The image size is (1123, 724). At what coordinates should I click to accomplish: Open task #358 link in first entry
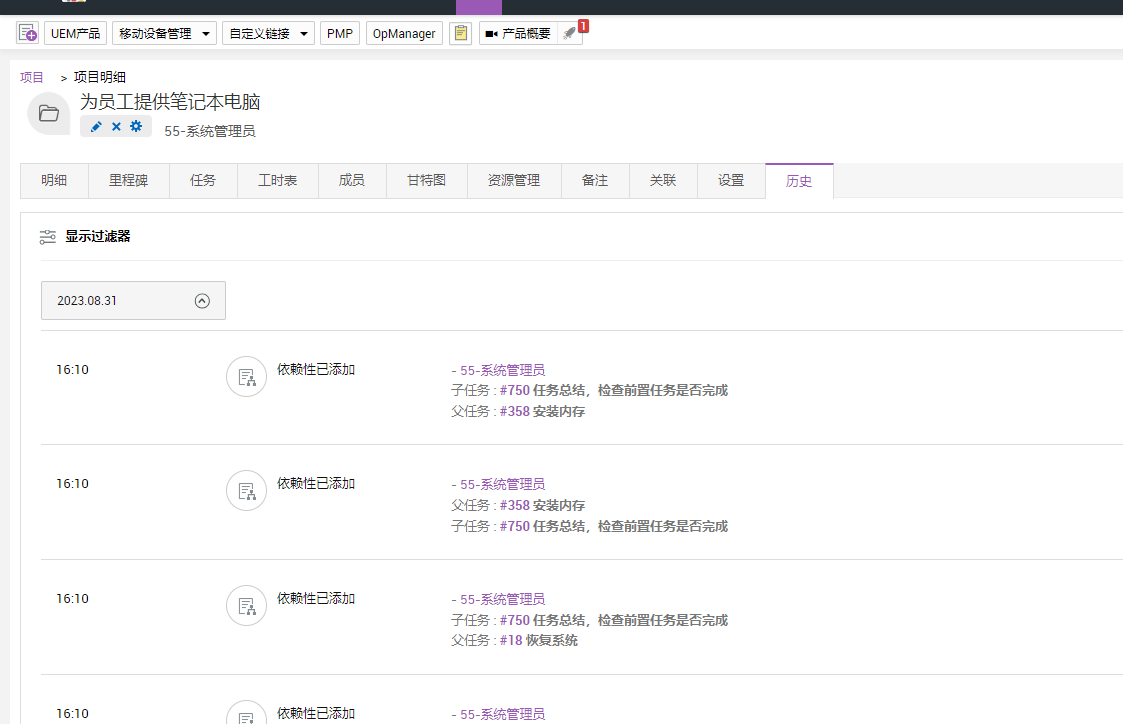point(514,411)
